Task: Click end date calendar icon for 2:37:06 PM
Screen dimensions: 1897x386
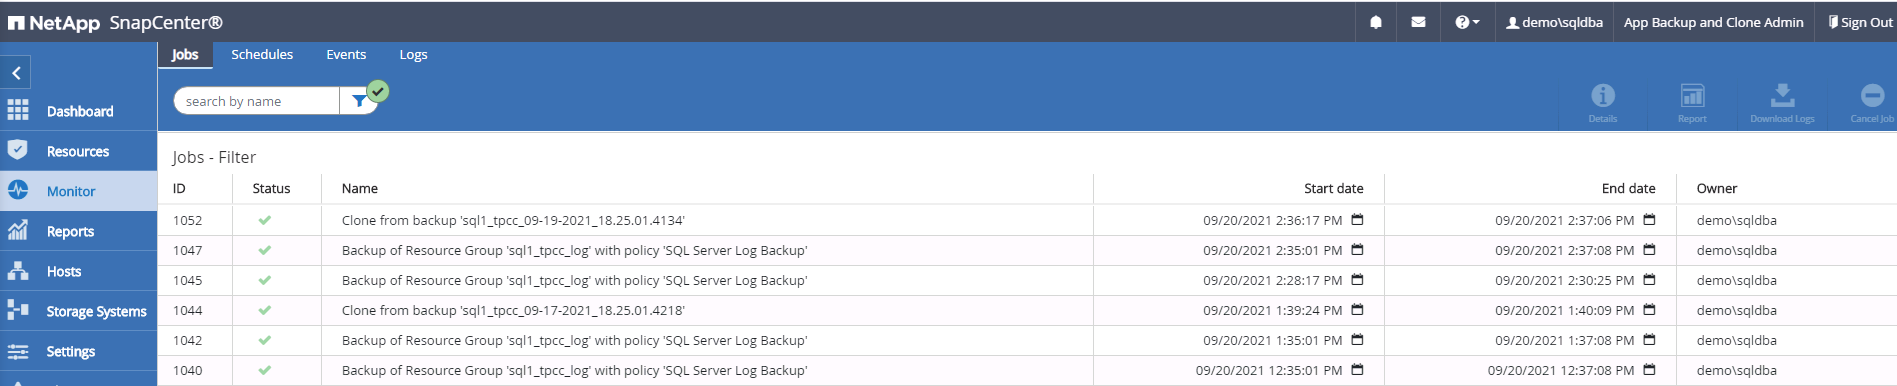Action: [x=1649, y=219]
